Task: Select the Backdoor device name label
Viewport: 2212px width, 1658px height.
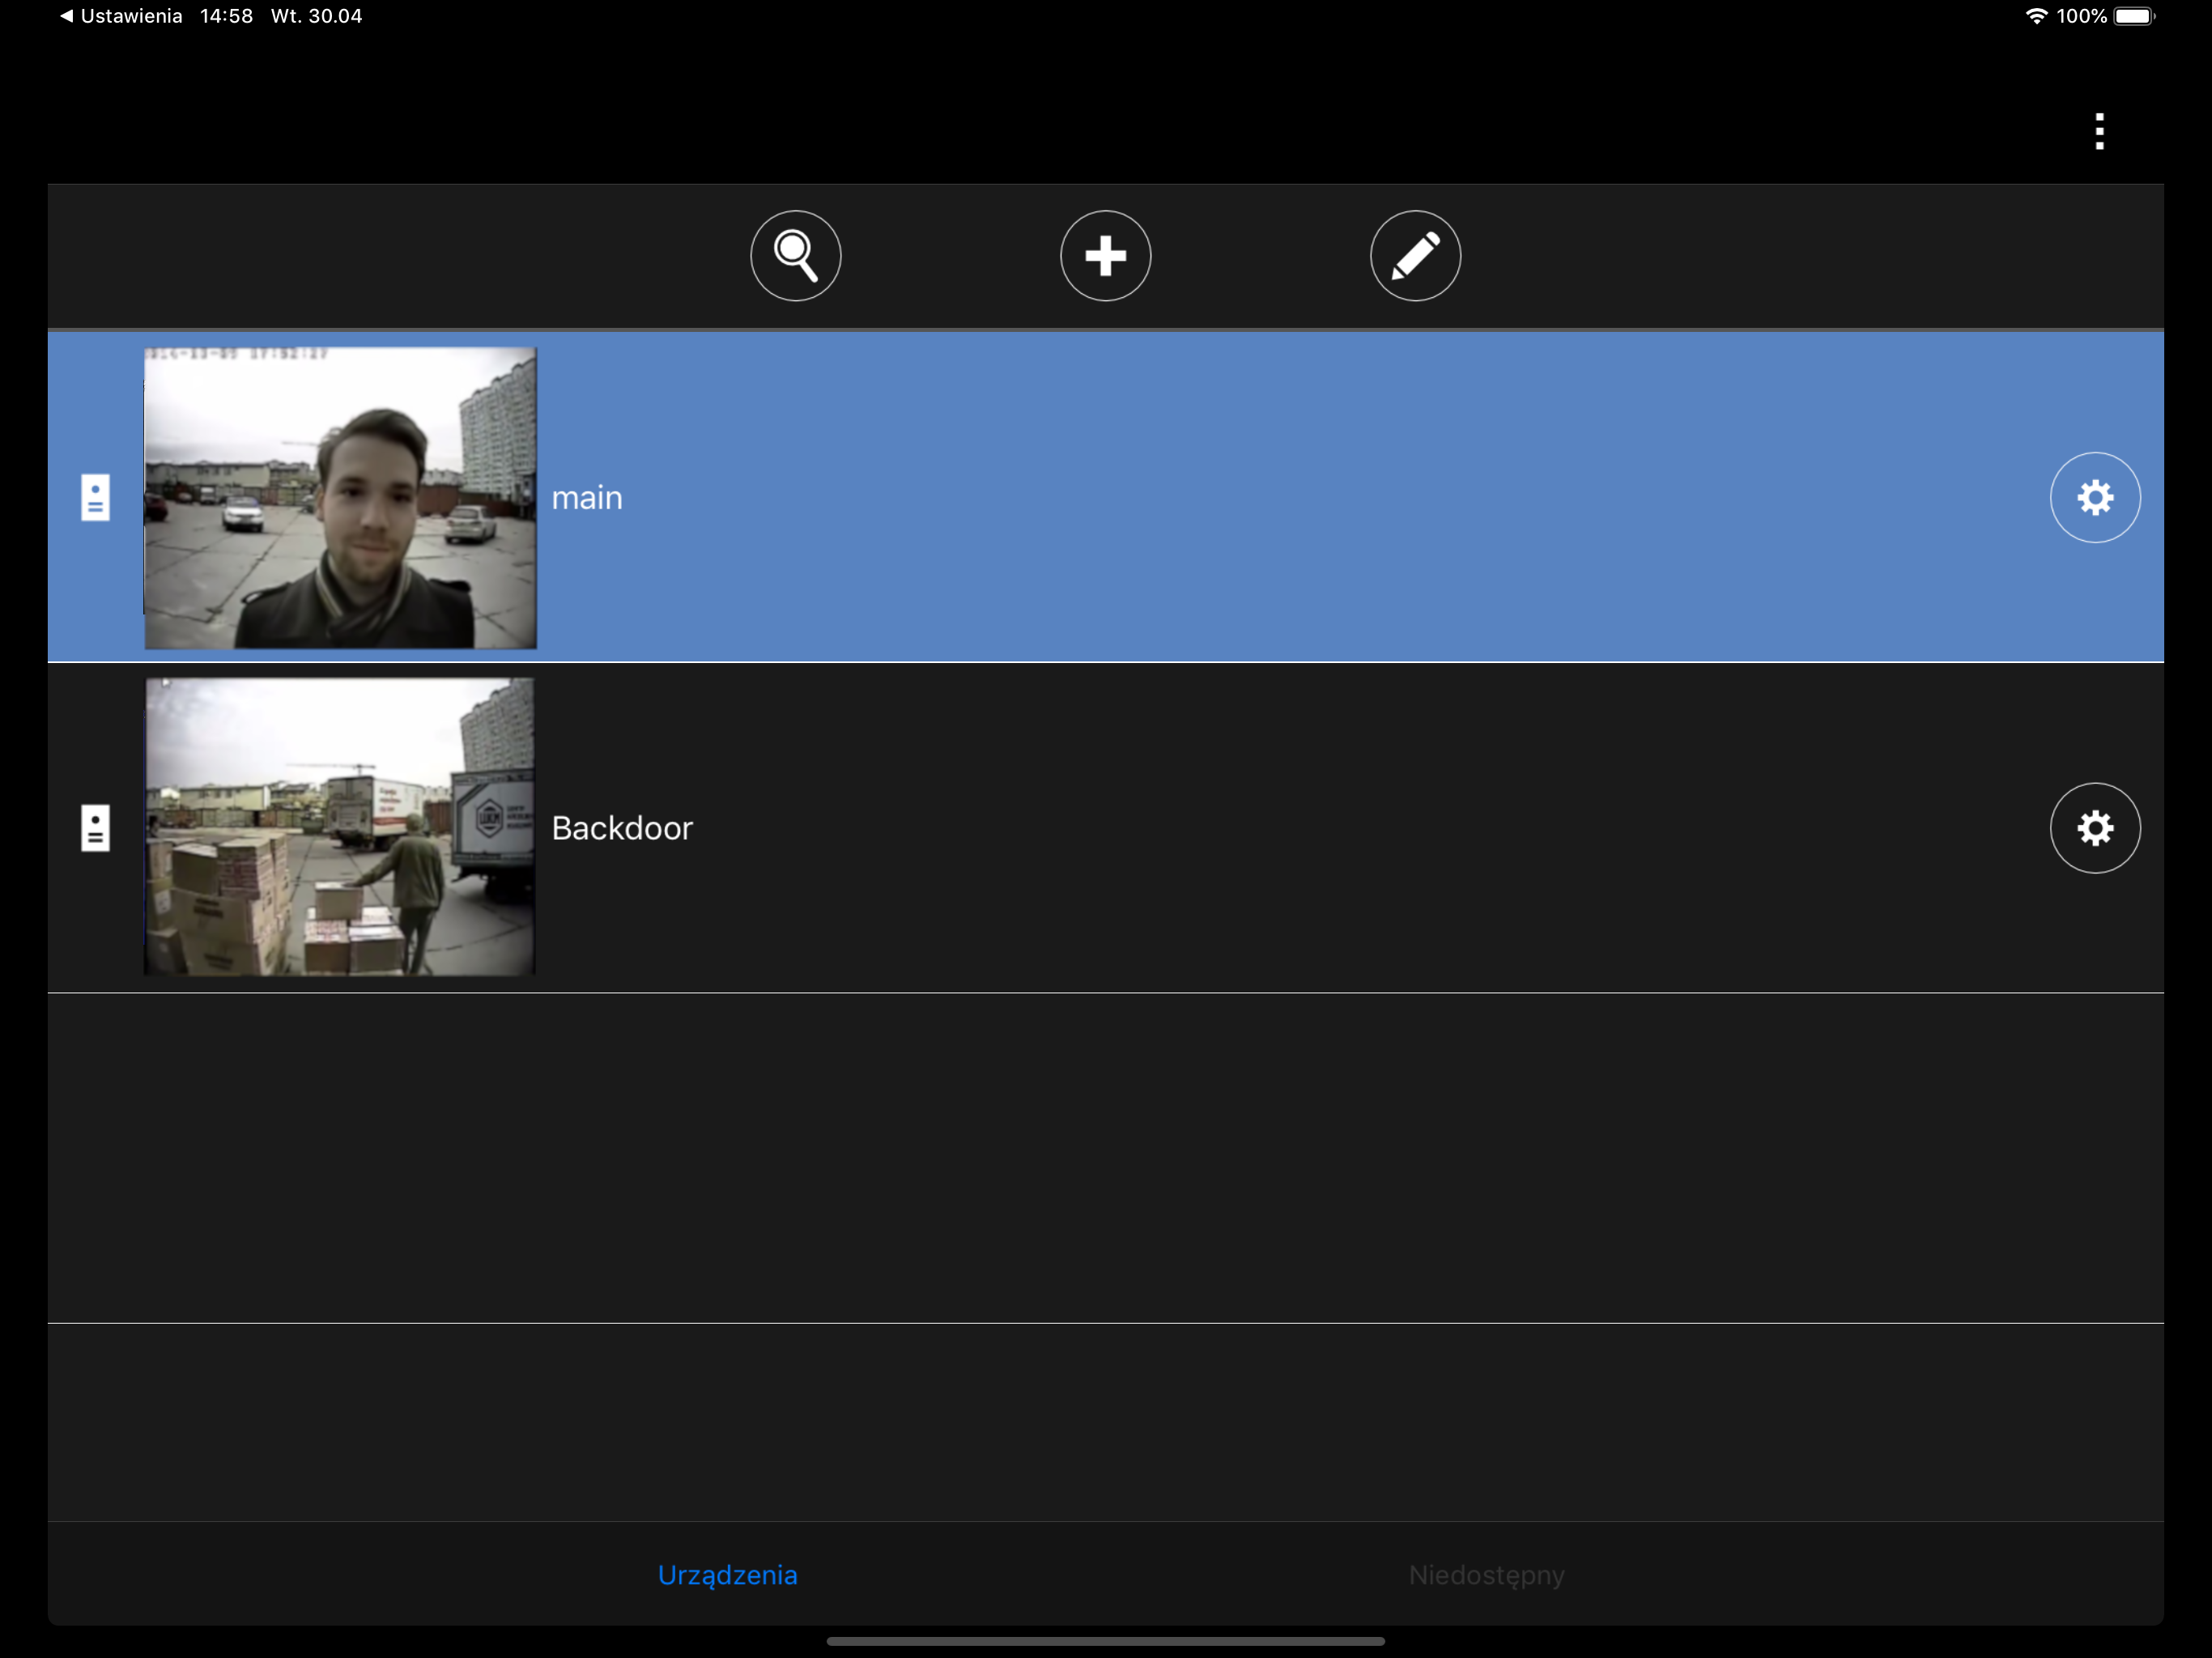Action: click(622, 828)
